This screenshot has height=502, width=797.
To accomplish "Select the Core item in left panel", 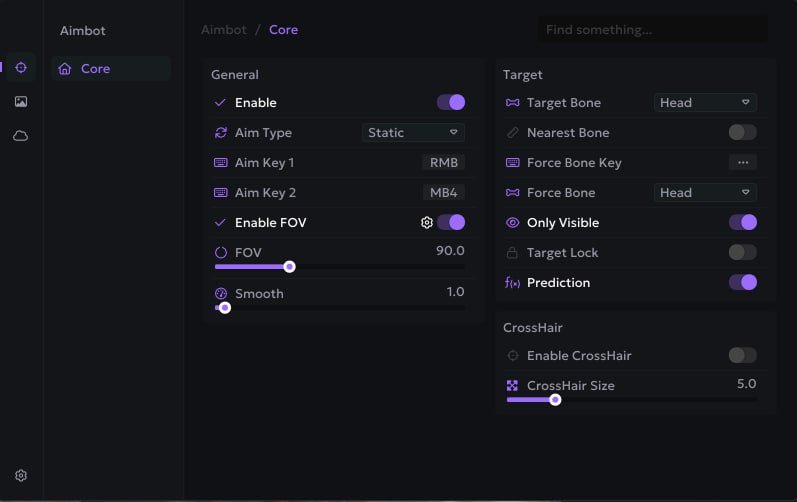I will 110,69.
